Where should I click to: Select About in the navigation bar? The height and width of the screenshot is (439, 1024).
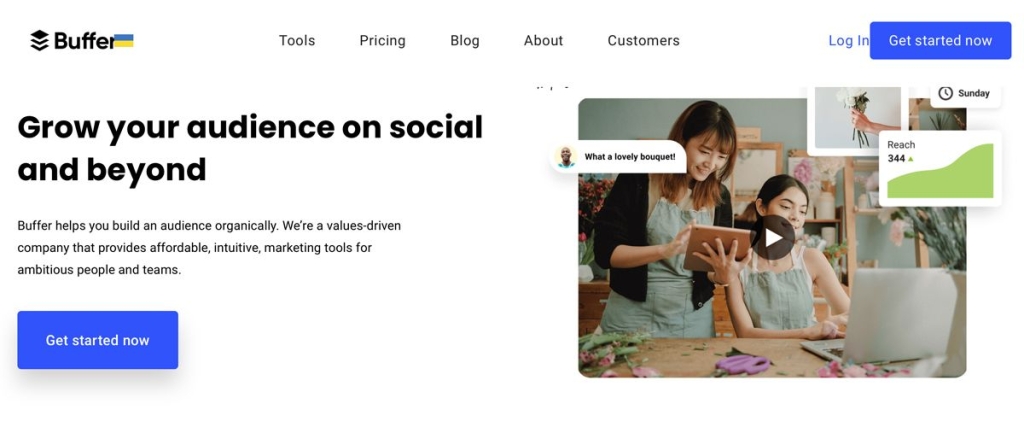(x=543, y=41)
